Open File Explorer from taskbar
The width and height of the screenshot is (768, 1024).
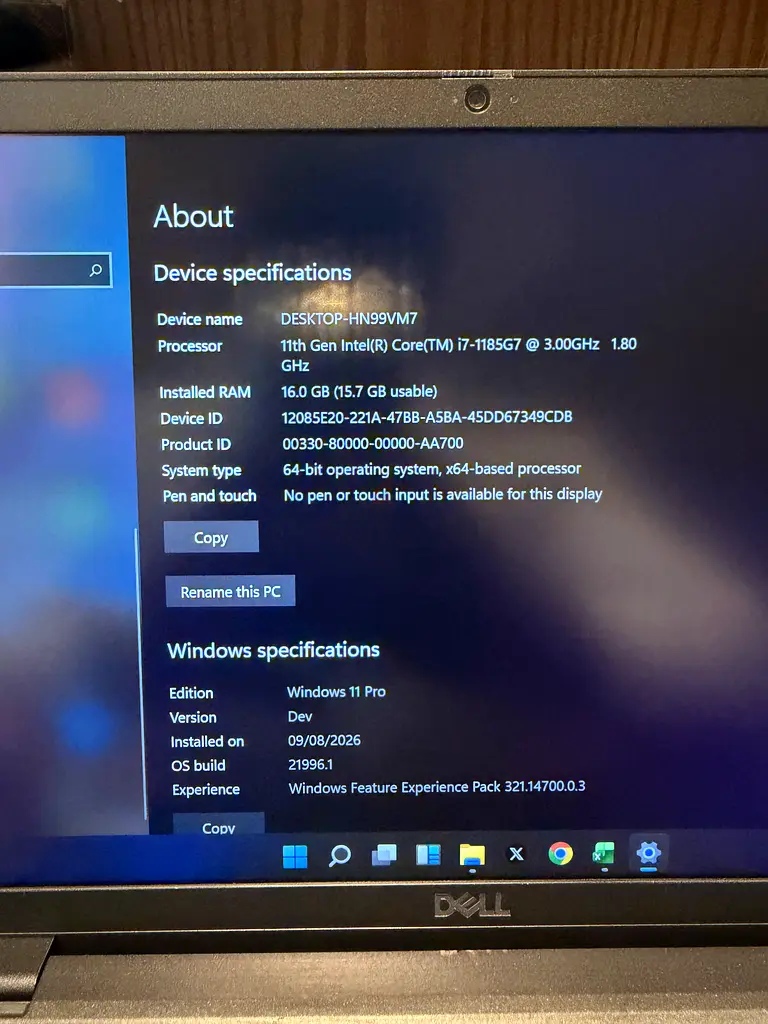[472, 854]
